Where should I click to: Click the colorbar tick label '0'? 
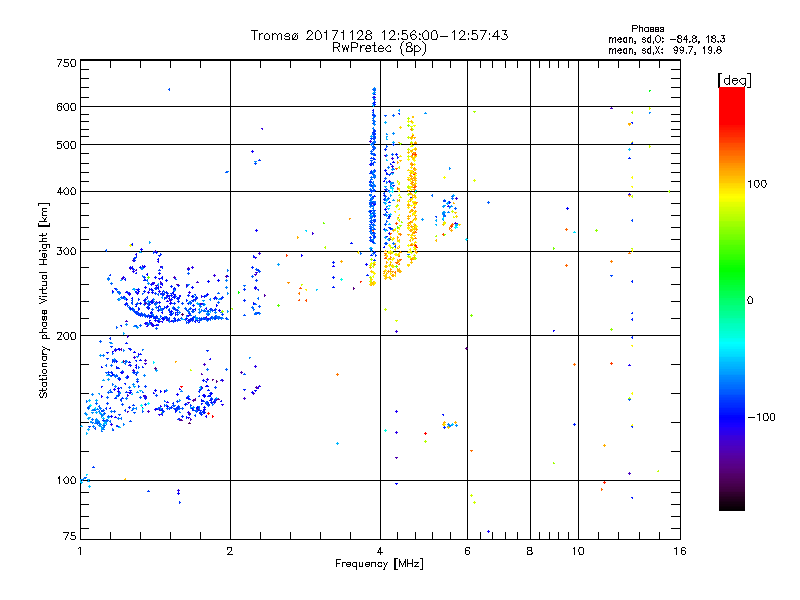pos(750,301)
